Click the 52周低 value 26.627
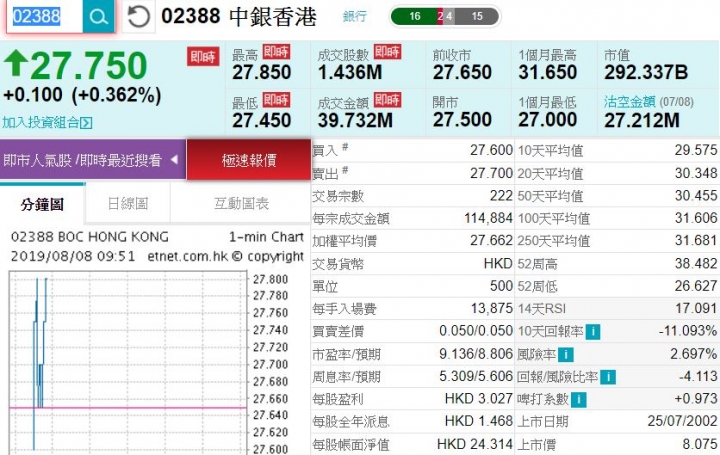720x455 pixels. (696, 286)
